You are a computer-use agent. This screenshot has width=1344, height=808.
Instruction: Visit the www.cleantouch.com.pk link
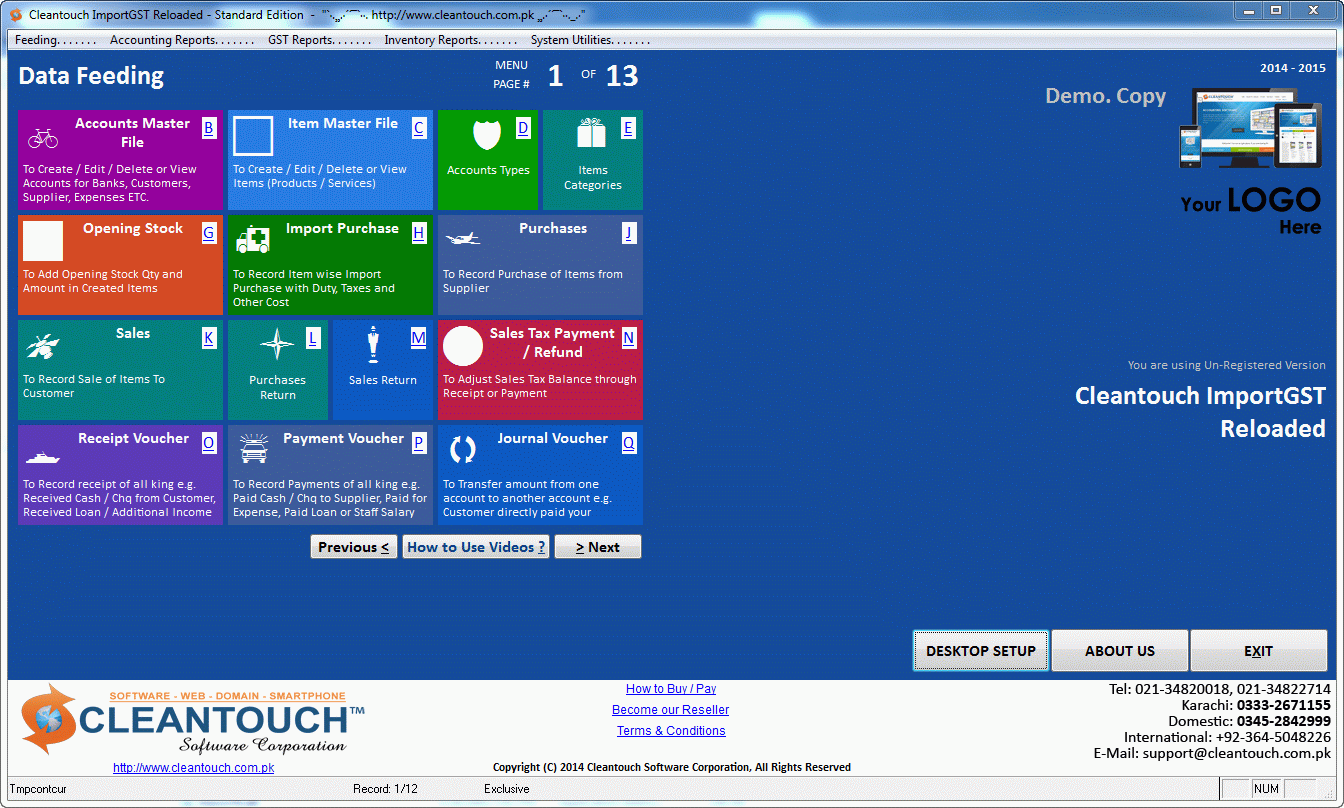click(194, 768)
